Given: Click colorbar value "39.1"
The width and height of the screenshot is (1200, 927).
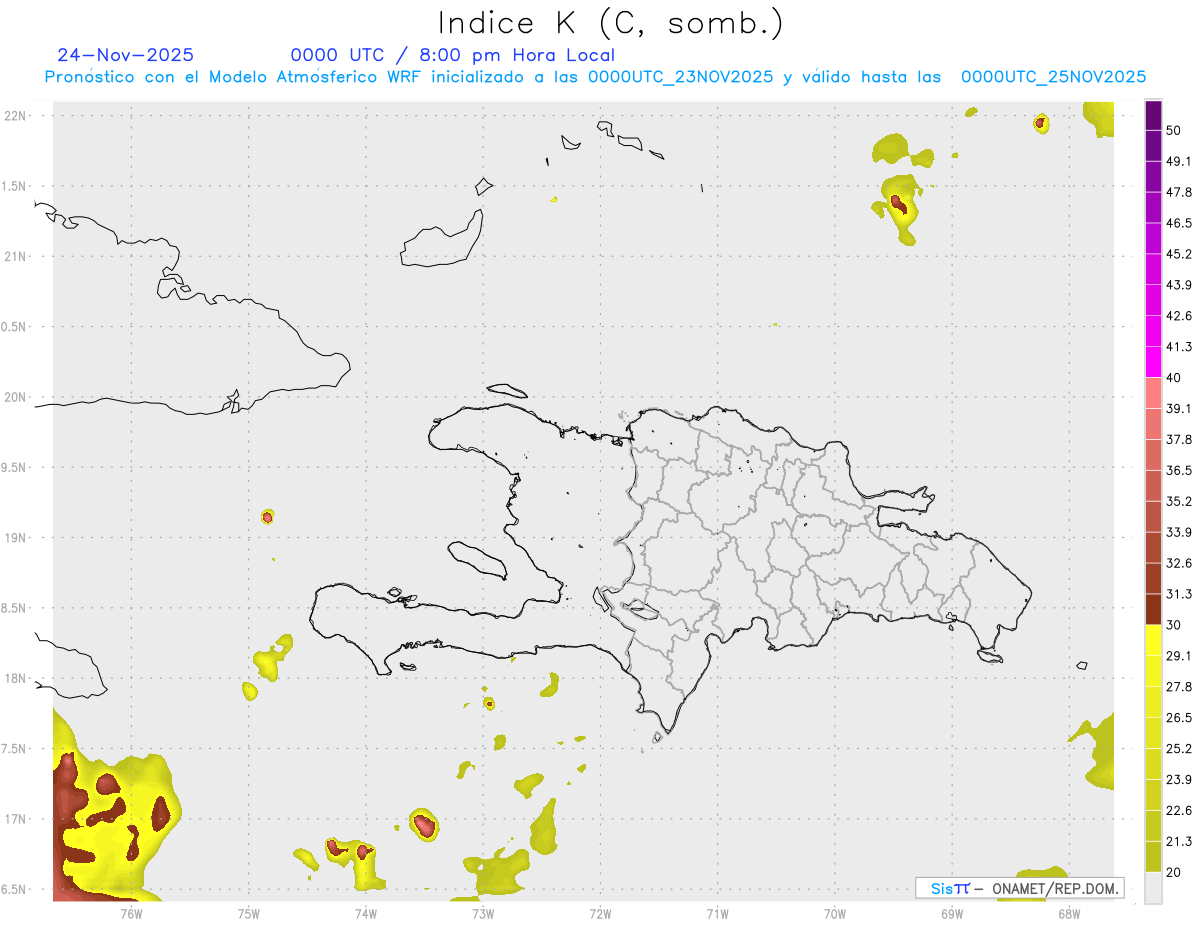Looking at the screenshot, I should click(1179, 408).
